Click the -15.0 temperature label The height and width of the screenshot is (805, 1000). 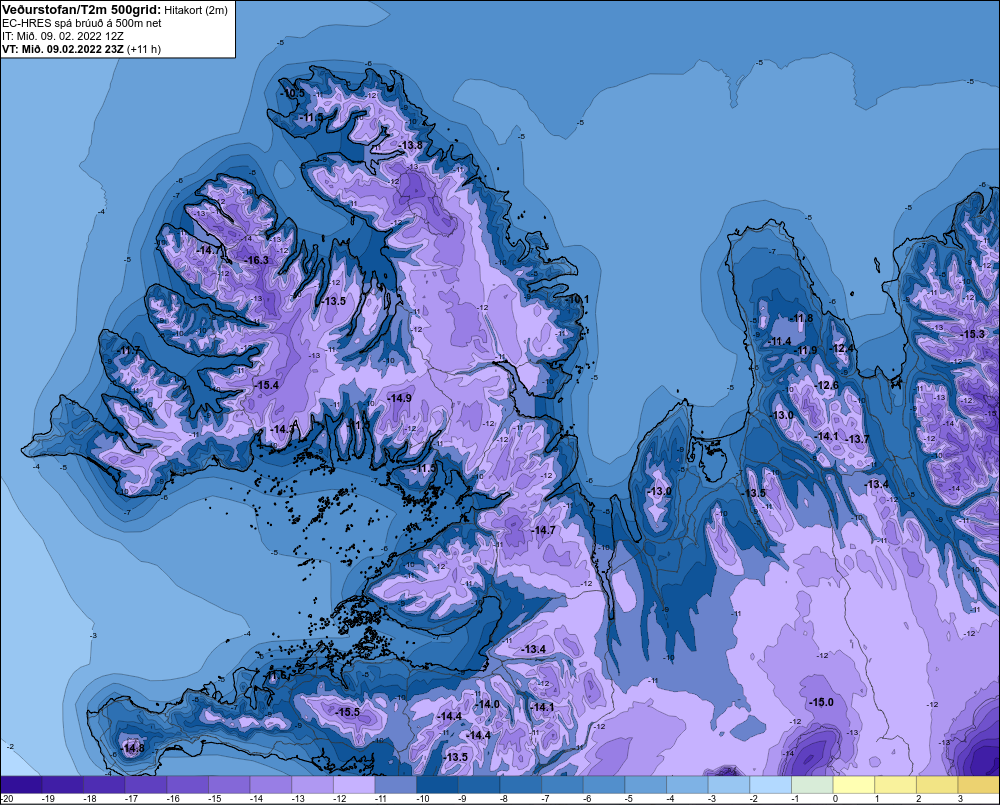click(821, 702)
